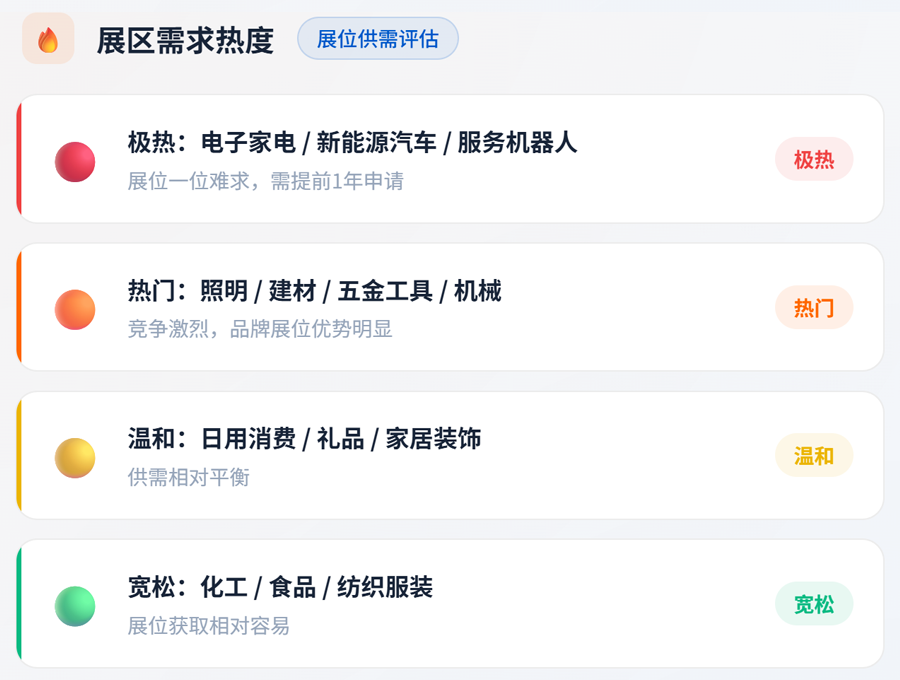This screenshot has width=900, height=680.
Task: Click the red accent bar on 极热 card
Action: click(19, 159)
